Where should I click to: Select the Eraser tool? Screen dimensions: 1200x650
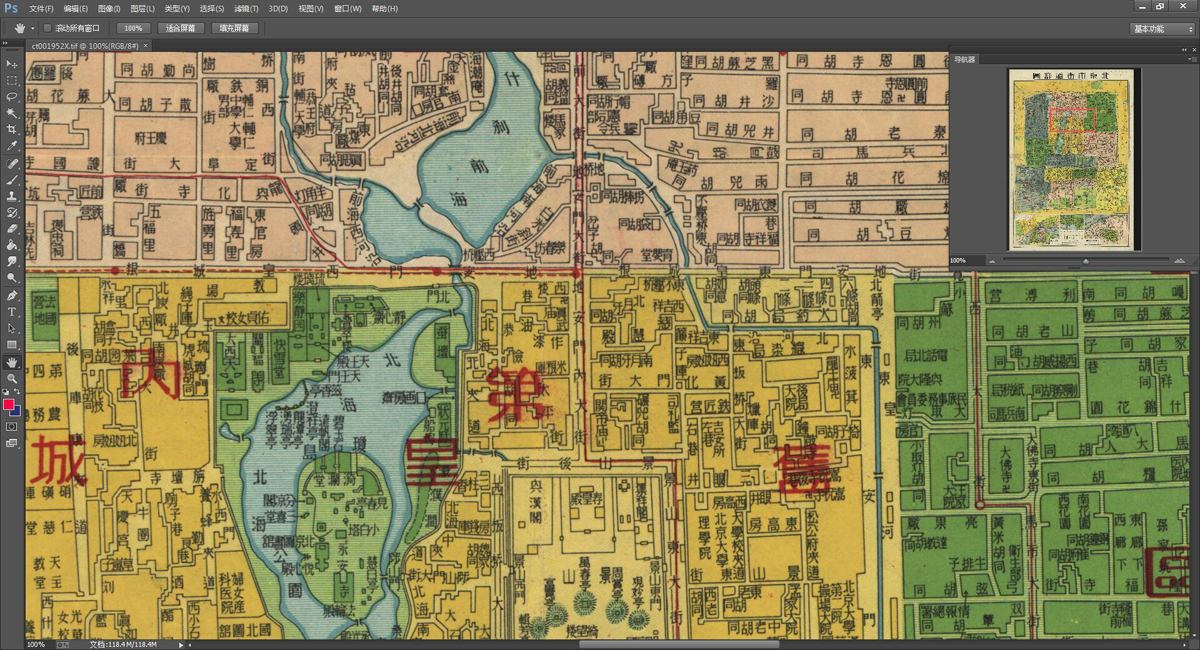tap(12, 228)
